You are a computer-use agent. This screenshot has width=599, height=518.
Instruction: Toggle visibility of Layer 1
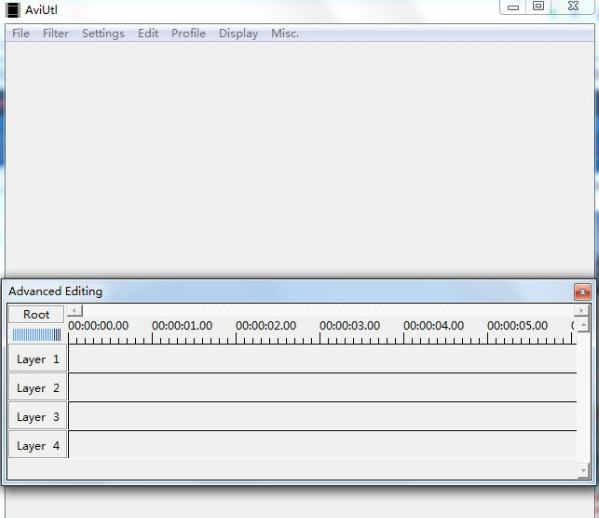(x=37, y=359)
